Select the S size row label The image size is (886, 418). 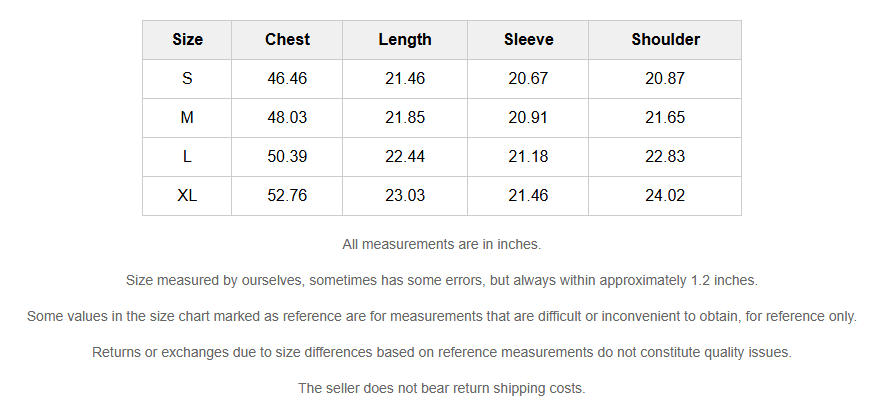tap(187, 79)
